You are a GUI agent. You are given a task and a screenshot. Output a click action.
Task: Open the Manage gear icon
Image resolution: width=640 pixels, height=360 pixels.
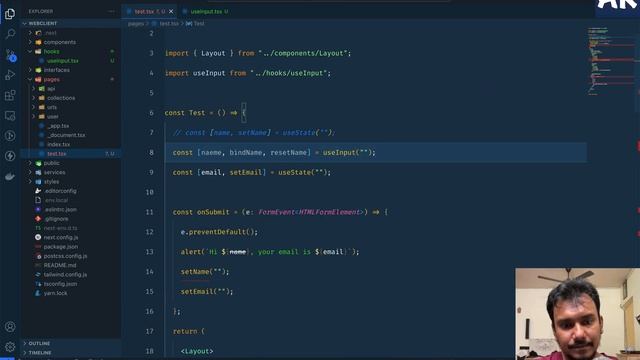pyautogui.click(x=10, y=347)
